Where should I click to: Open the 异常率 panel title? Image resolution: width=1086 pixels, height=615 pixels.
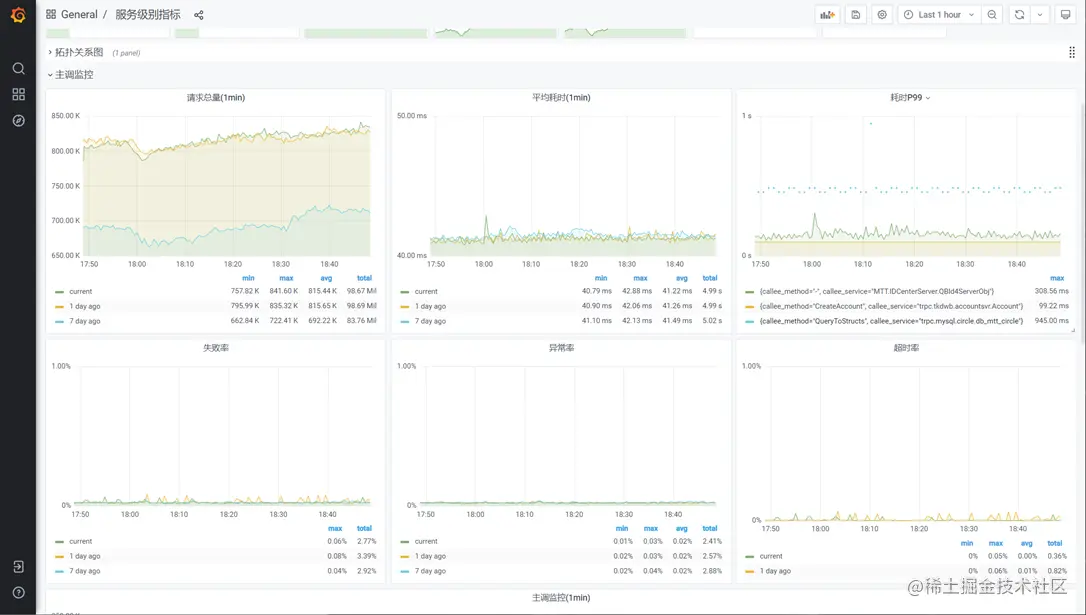point(561,348)
